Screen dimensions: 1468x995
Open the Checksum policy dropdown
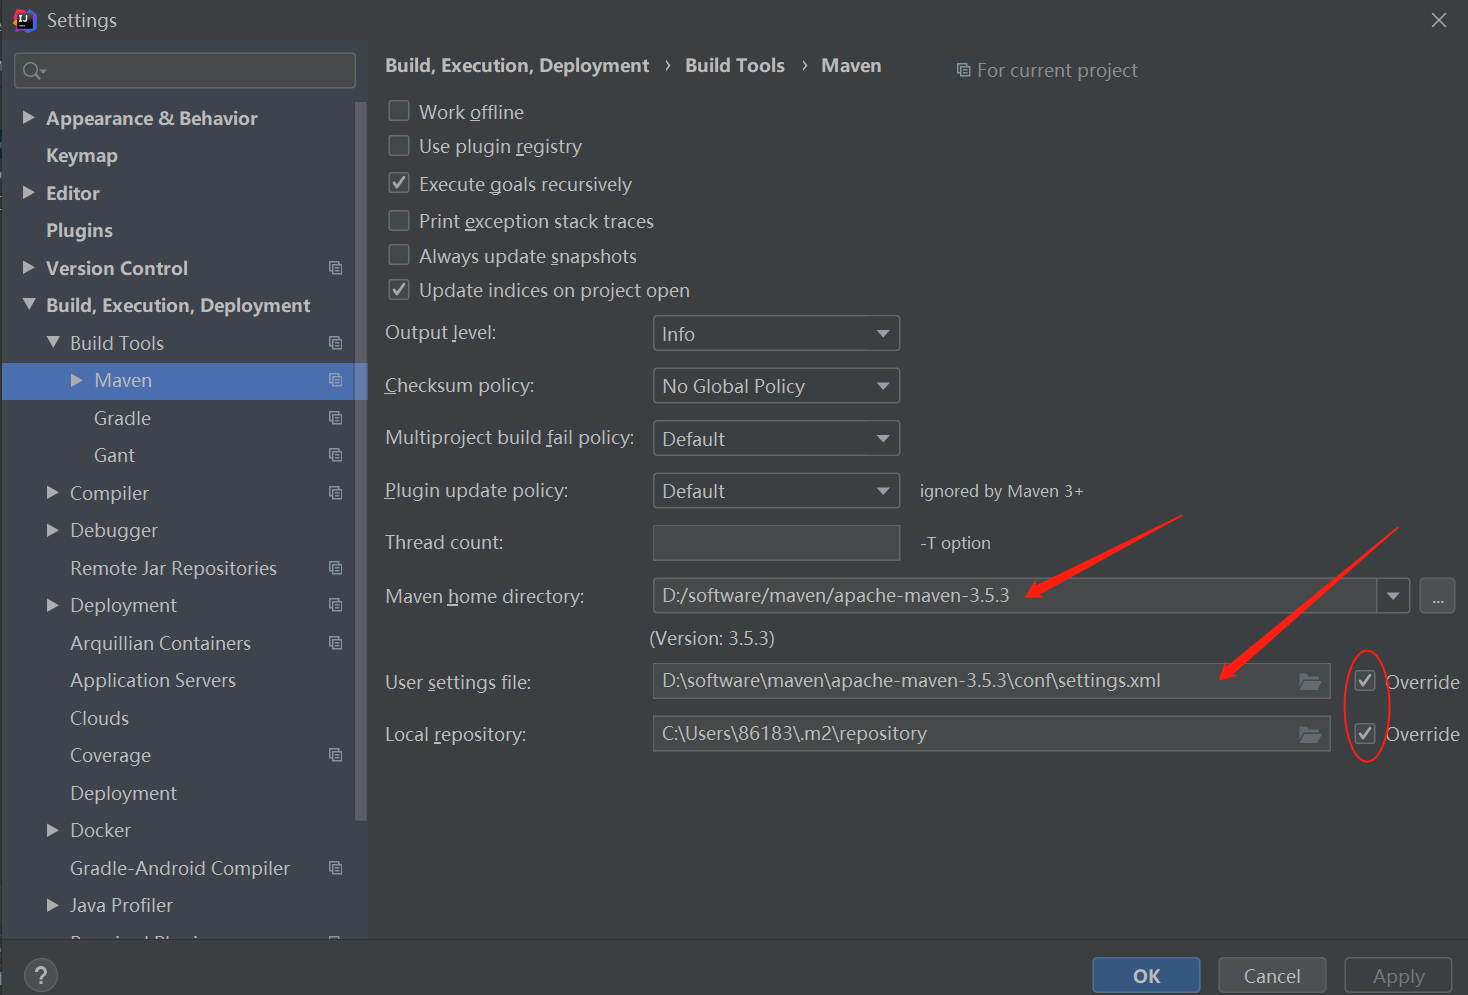pos(776,385)
